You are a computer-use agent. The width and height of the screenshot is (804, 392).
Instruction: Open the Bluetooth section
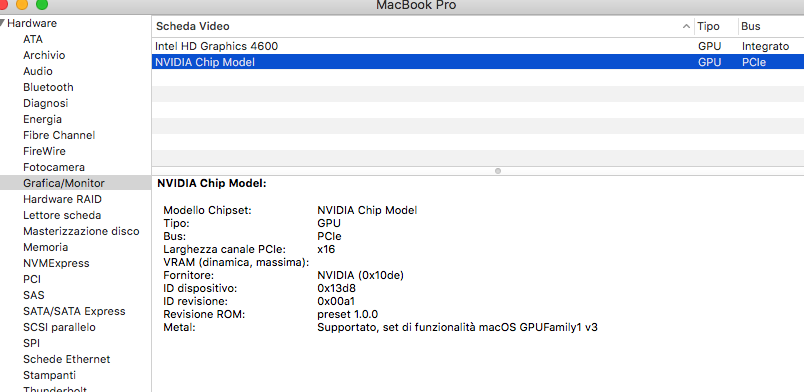pos(48,87)
